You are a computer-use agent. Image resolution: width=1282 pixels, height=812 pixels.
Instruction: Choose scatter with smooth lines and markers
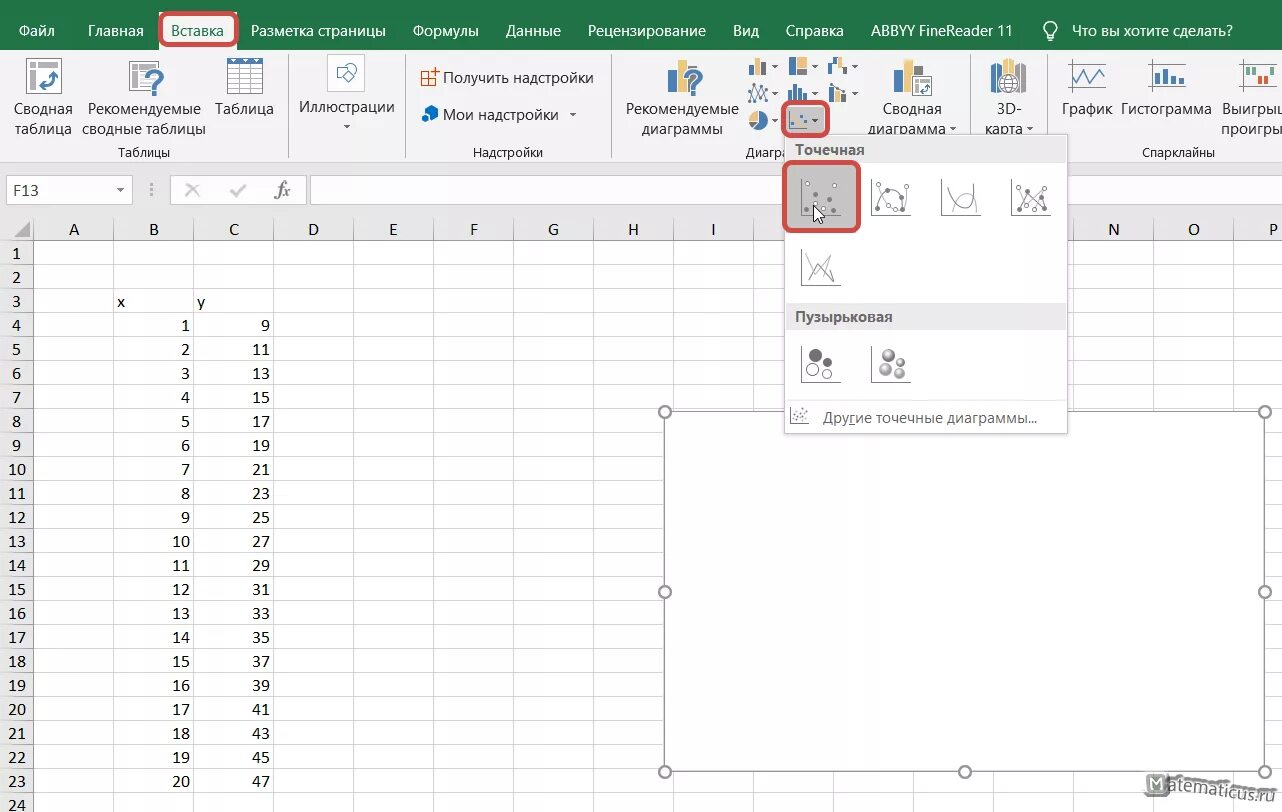[x=890, y=196]
